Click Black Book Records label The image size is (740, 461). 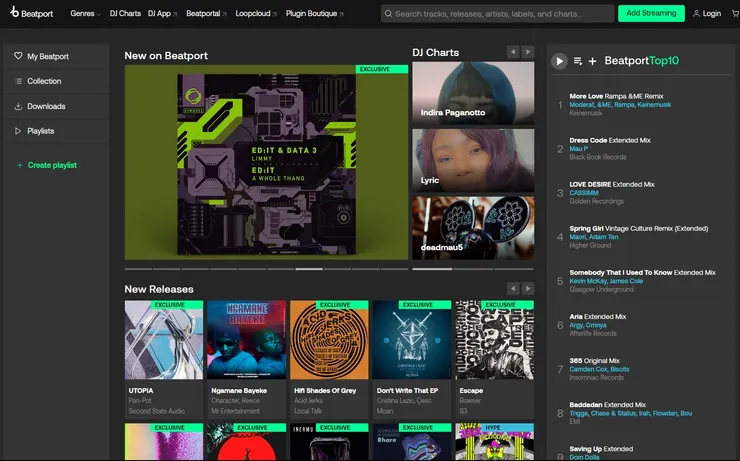598,157
